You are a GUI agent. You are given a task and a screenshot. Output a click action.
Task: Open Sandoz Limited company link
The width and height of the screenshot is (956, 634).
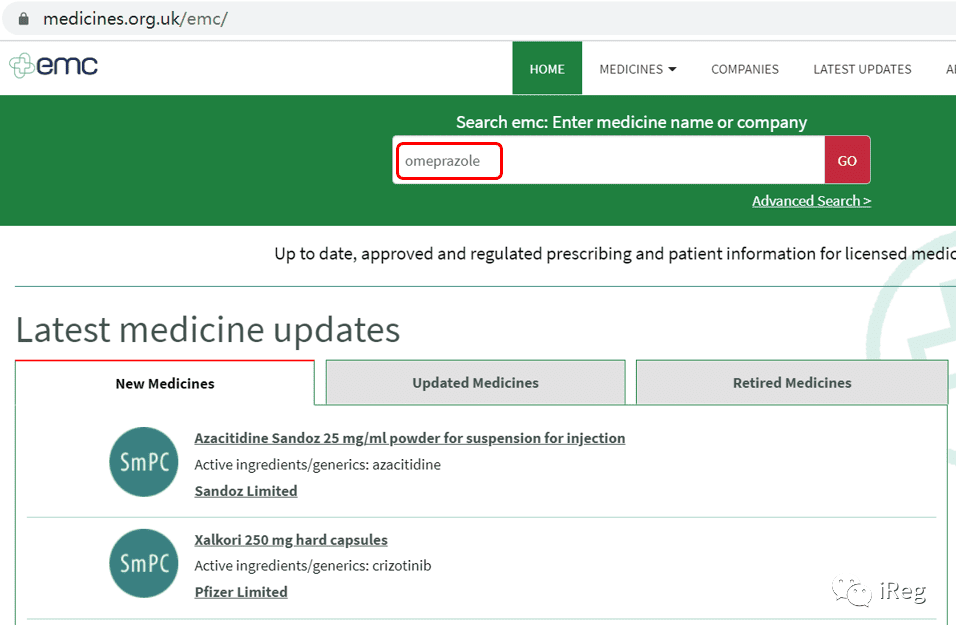click(246, 491)
